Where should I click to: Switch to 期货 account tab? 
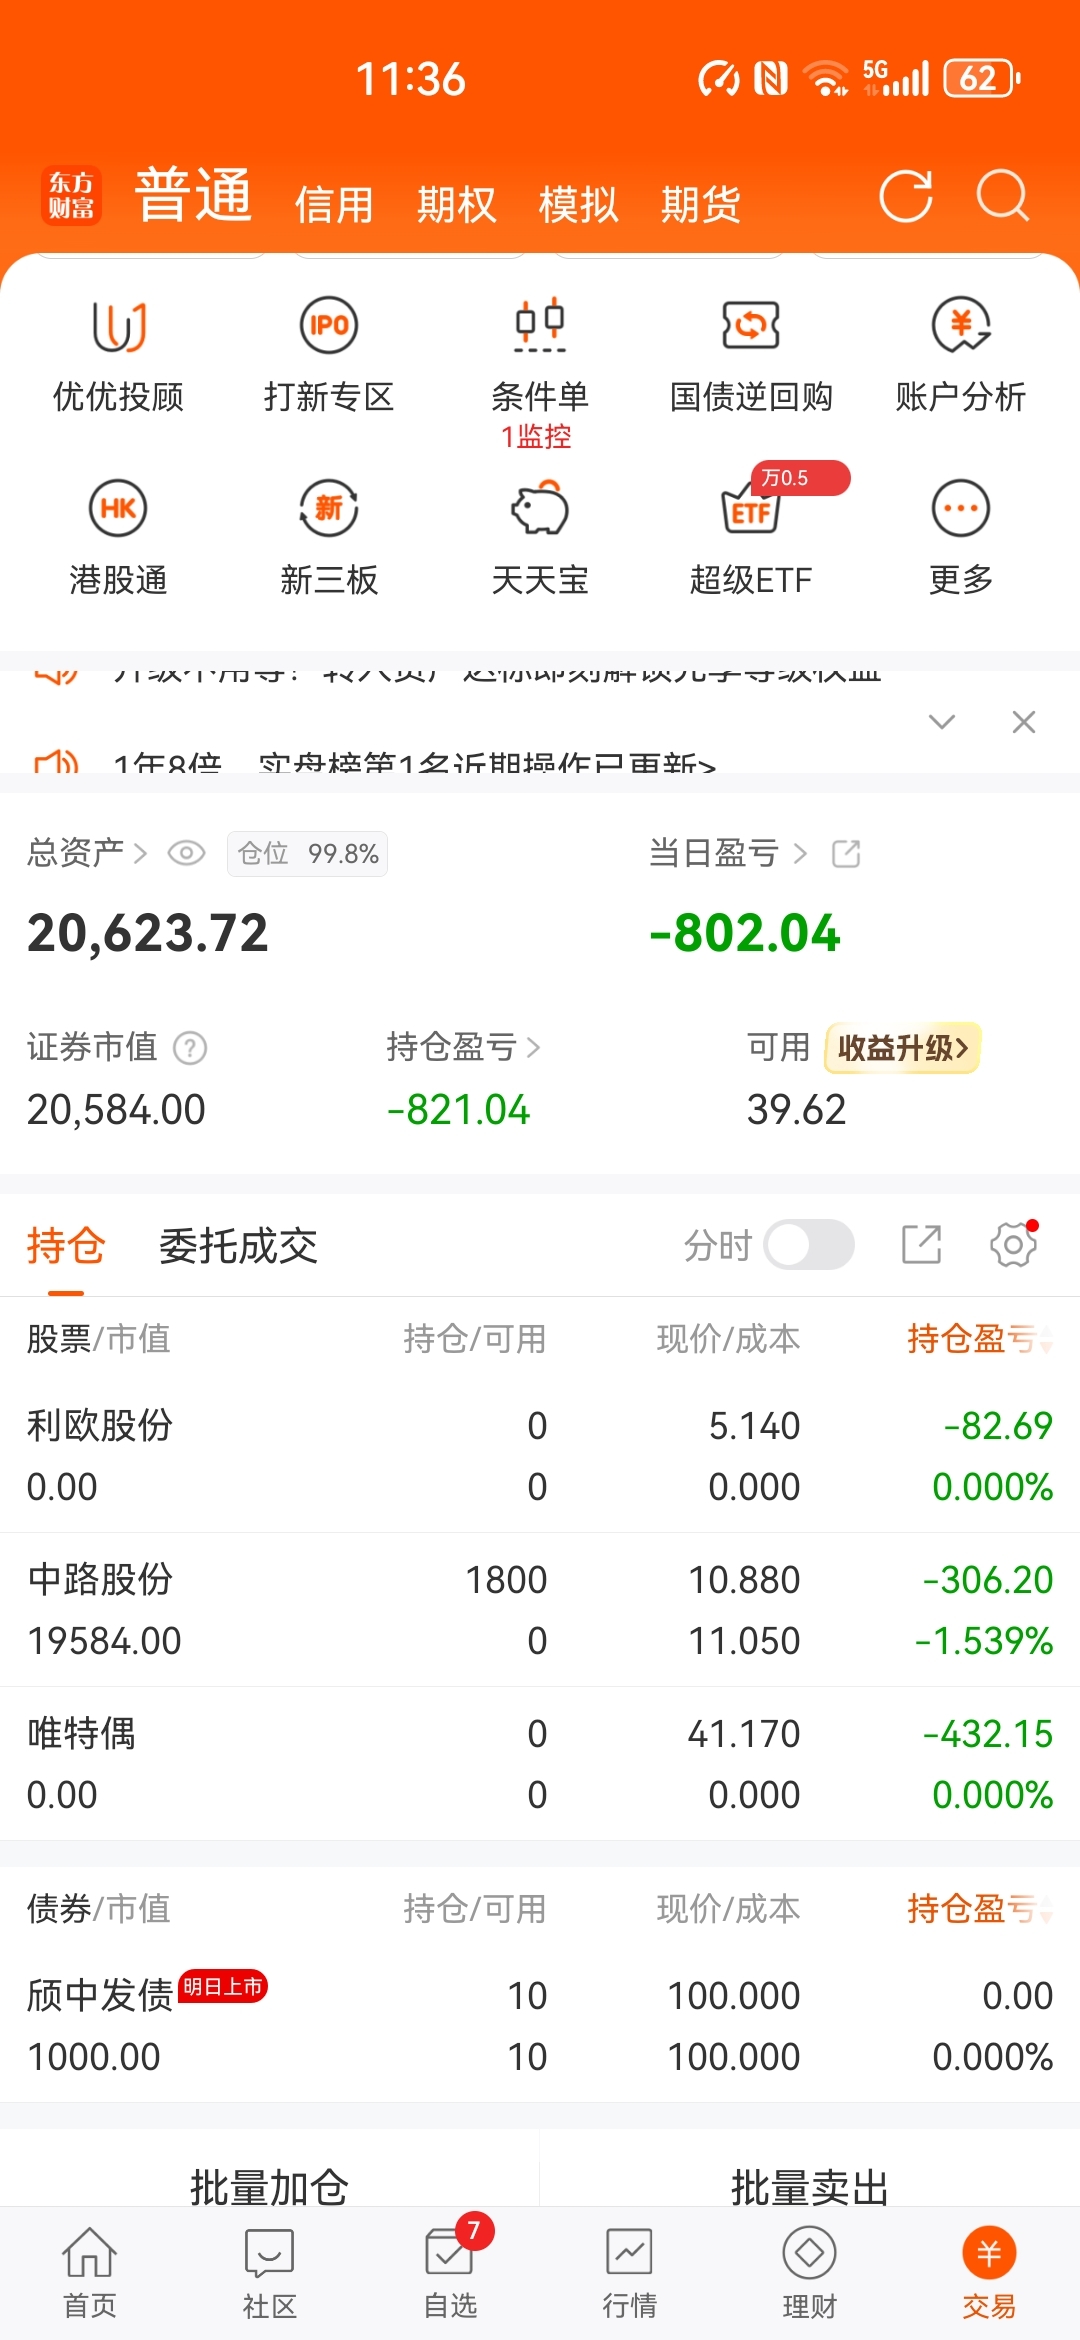[x=700, y=205]
